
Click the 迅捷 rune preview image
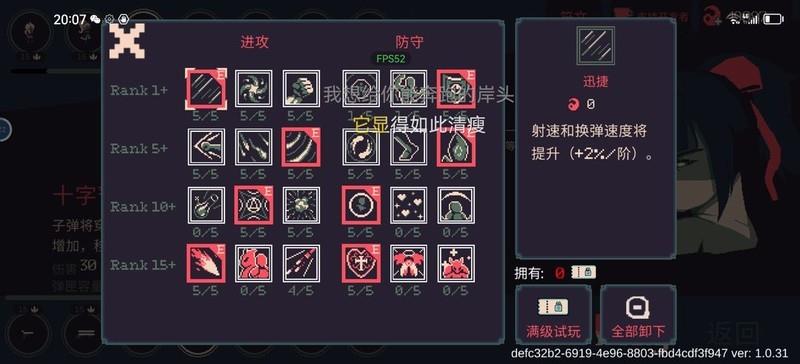tap(595, 46)
